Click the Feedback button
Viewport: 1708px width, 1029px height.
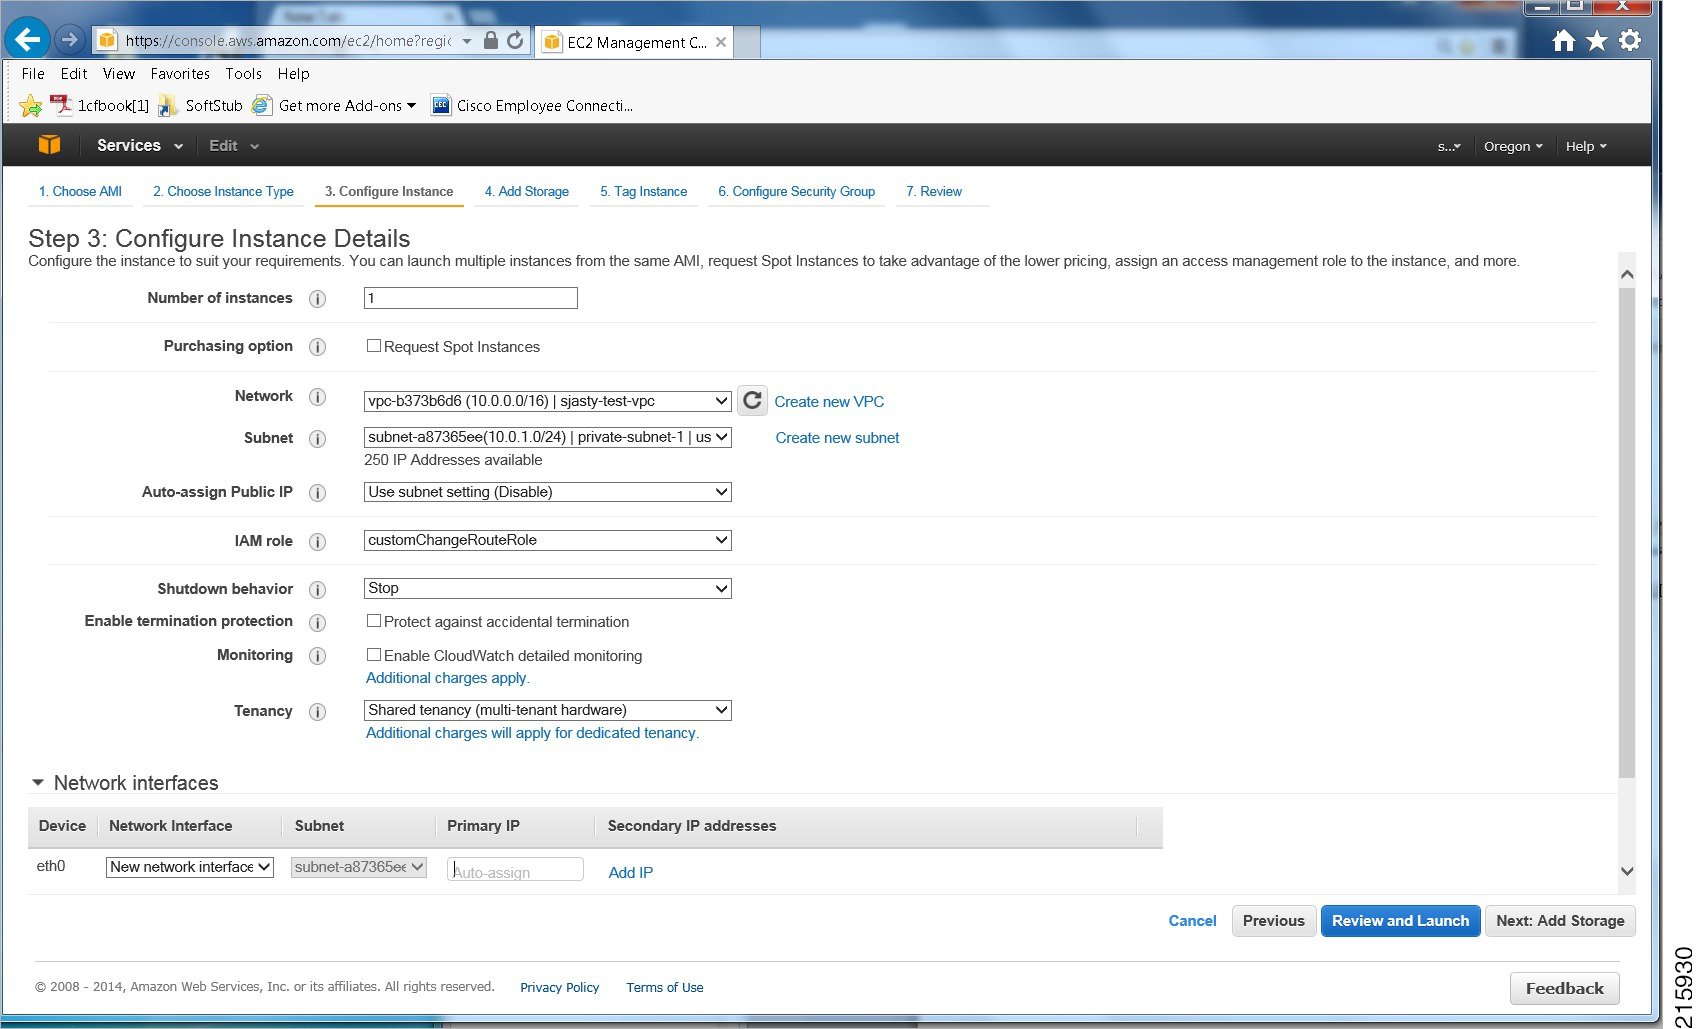(x=1564, y=988)
